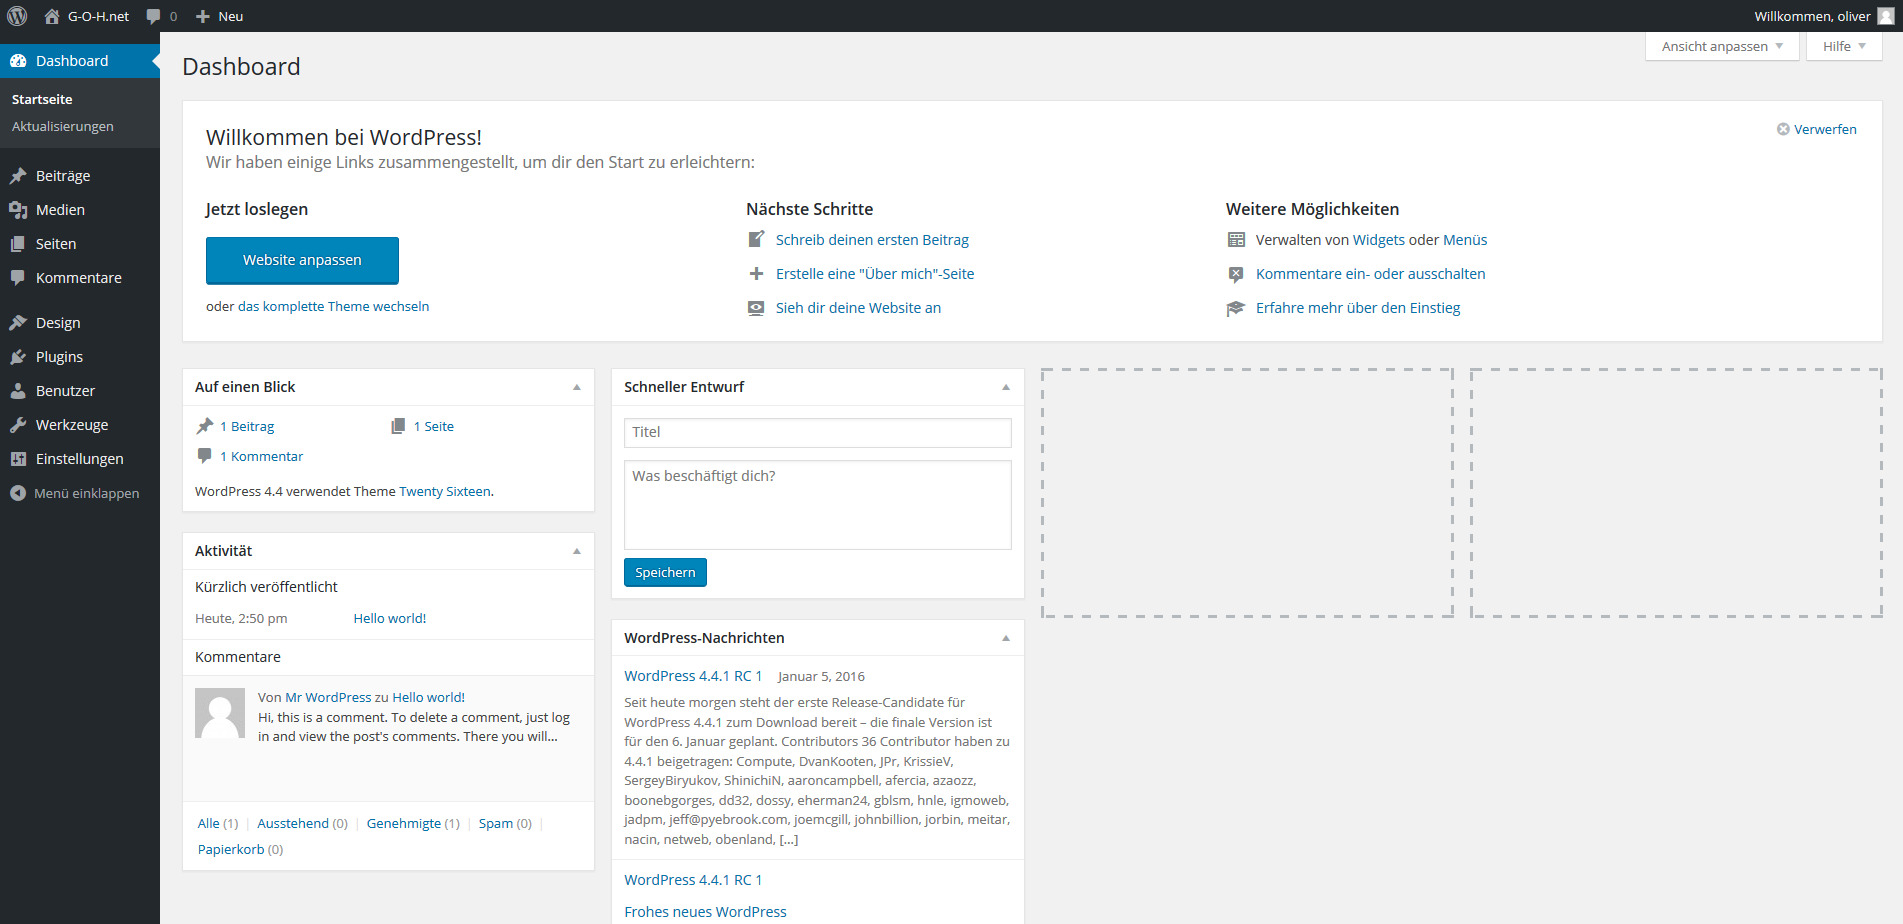The image size is (1903, 924).
Task: Open WordPress 4.4.1 RC 1 news headline with date
Action: pos(693,676)
